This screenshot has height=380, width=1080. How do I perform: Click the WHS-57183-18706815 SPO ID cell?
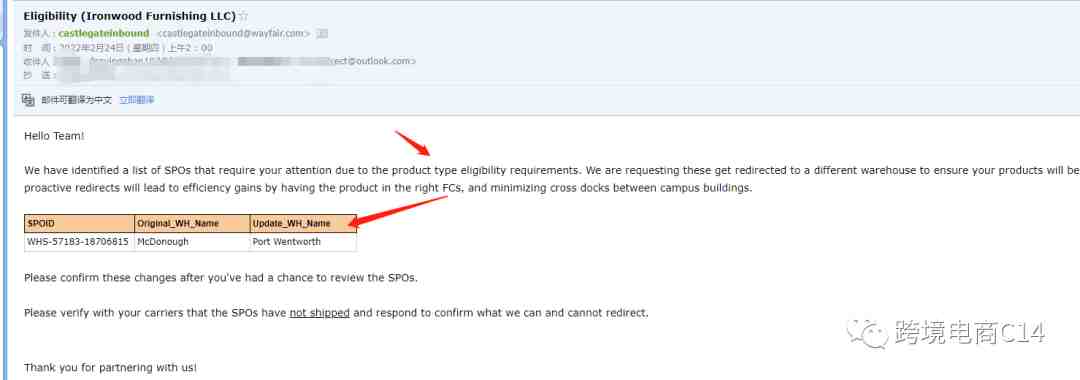79,242
